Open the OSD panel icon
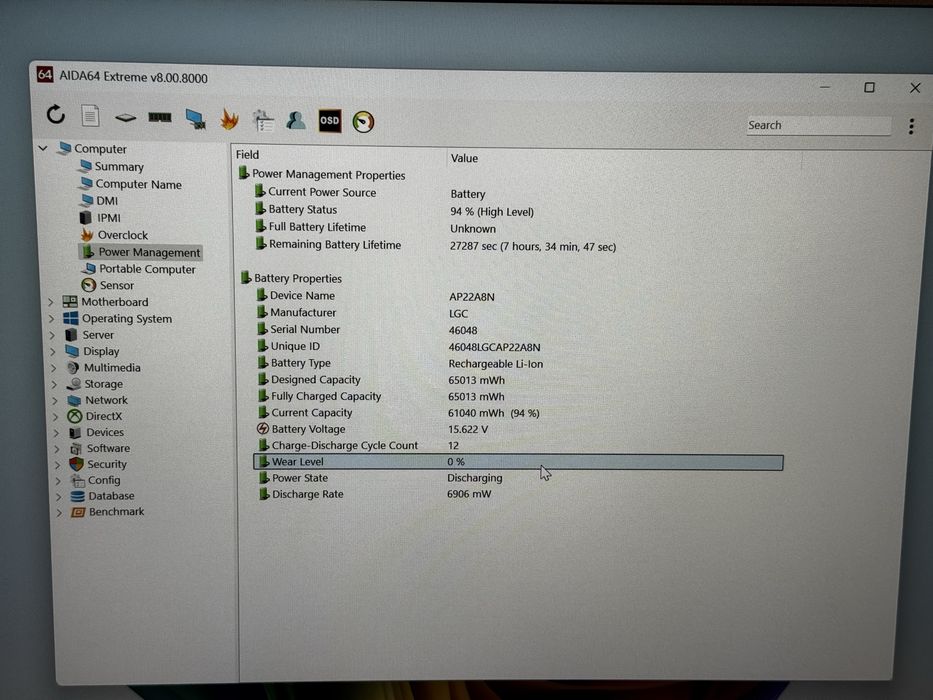This screenshot has width=933, height=700. 330,121
